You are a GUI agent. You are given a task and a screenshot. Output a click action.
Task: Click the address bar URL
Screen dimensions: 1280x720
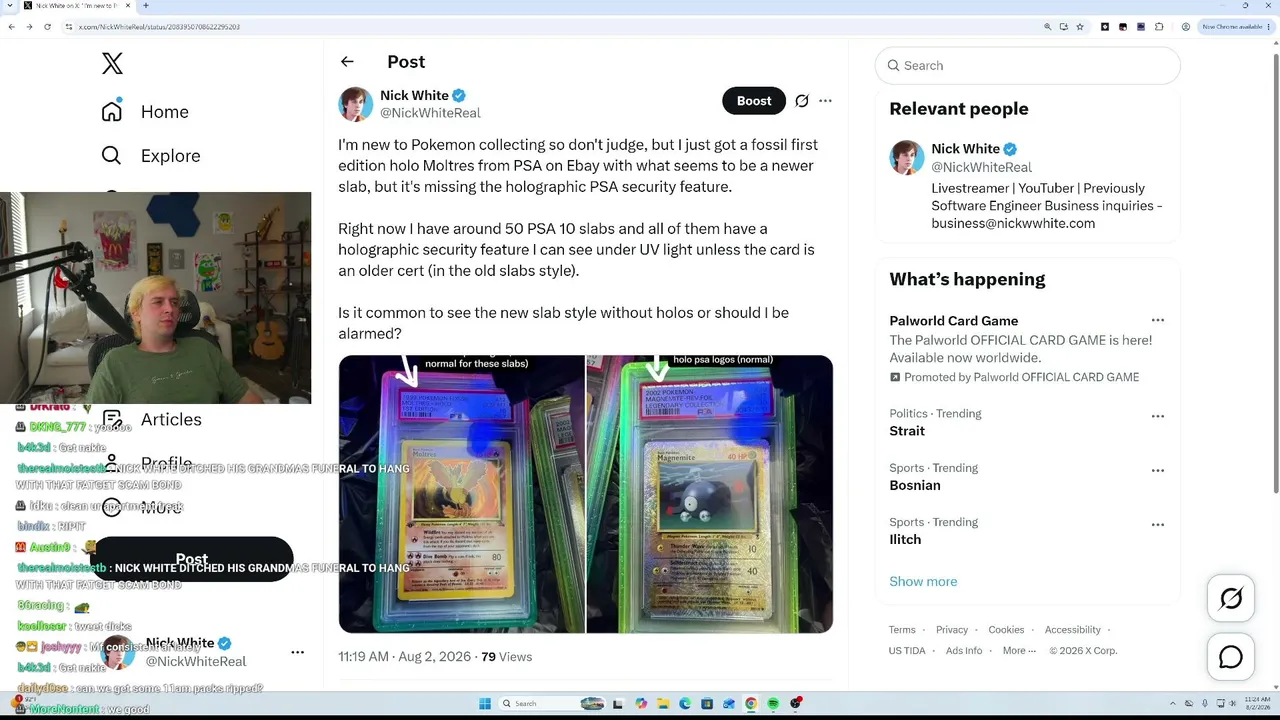click(159, 27)
